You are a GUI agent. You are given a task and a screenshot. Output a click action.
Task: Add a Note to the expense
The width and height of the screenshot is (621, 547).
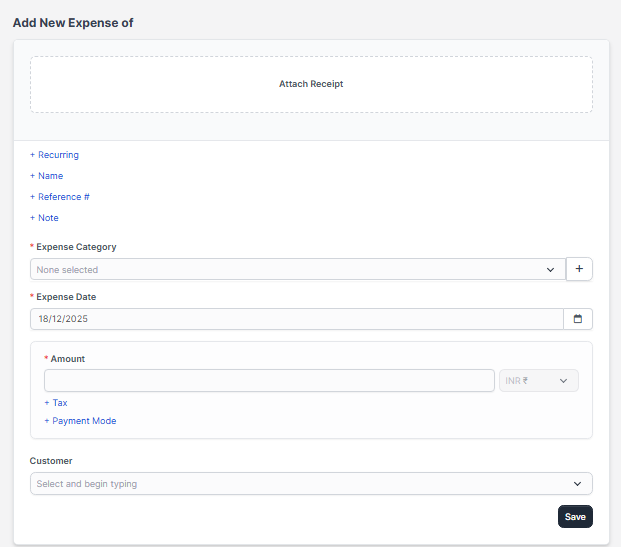pos(45,218)
